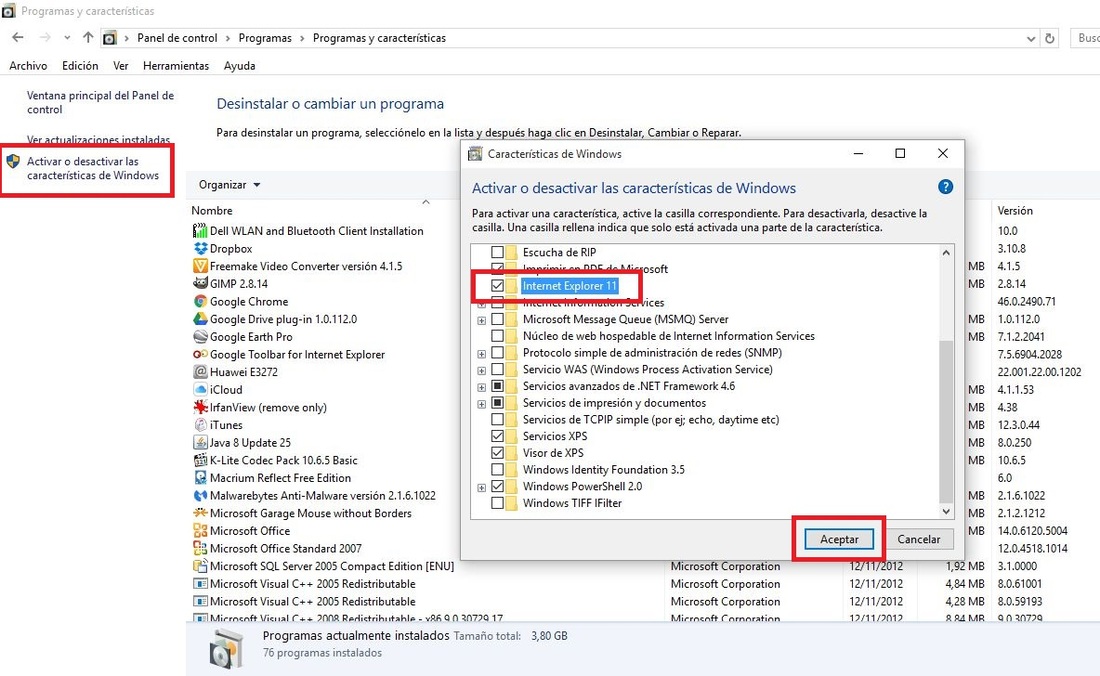Refresh the Control Panel address bar
Screen dimensions: 1100x676
(x=1049, y=39)
